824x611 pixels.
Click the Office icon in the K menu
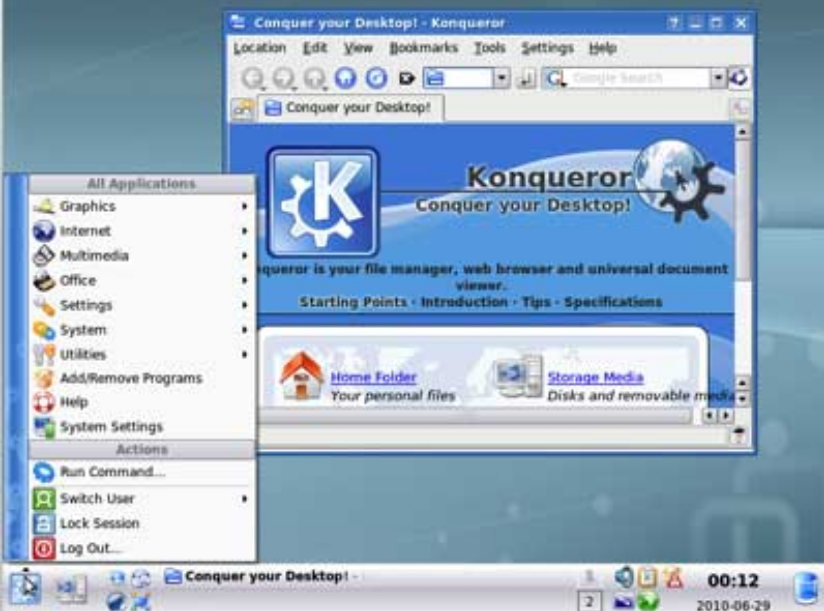44,281
